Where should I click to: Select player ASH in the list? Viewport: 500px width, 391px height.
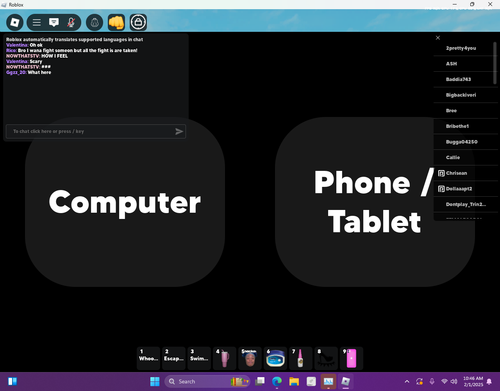(x=465, y=64)
